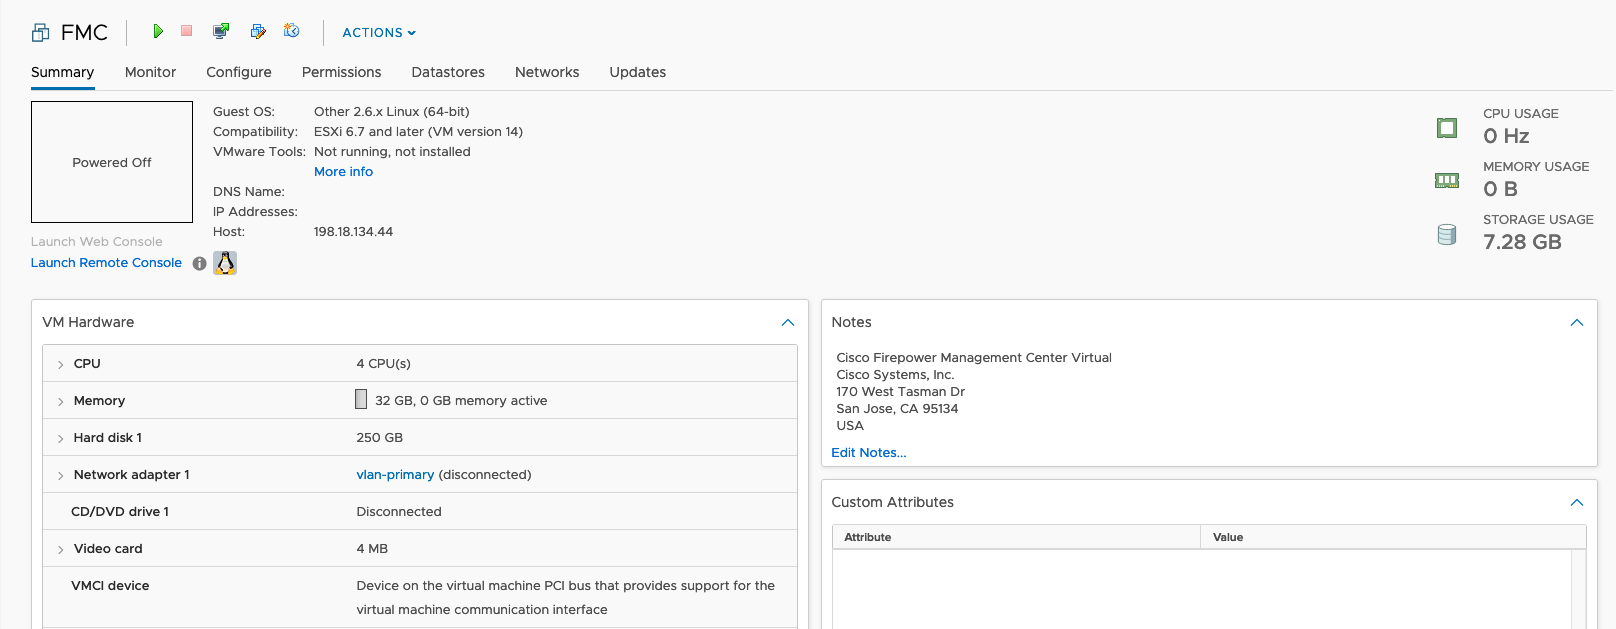This screenshot has width=1616, height=629.
Task: Click the Launch Console monitor toolbar icon
Action: click(221, 32)
